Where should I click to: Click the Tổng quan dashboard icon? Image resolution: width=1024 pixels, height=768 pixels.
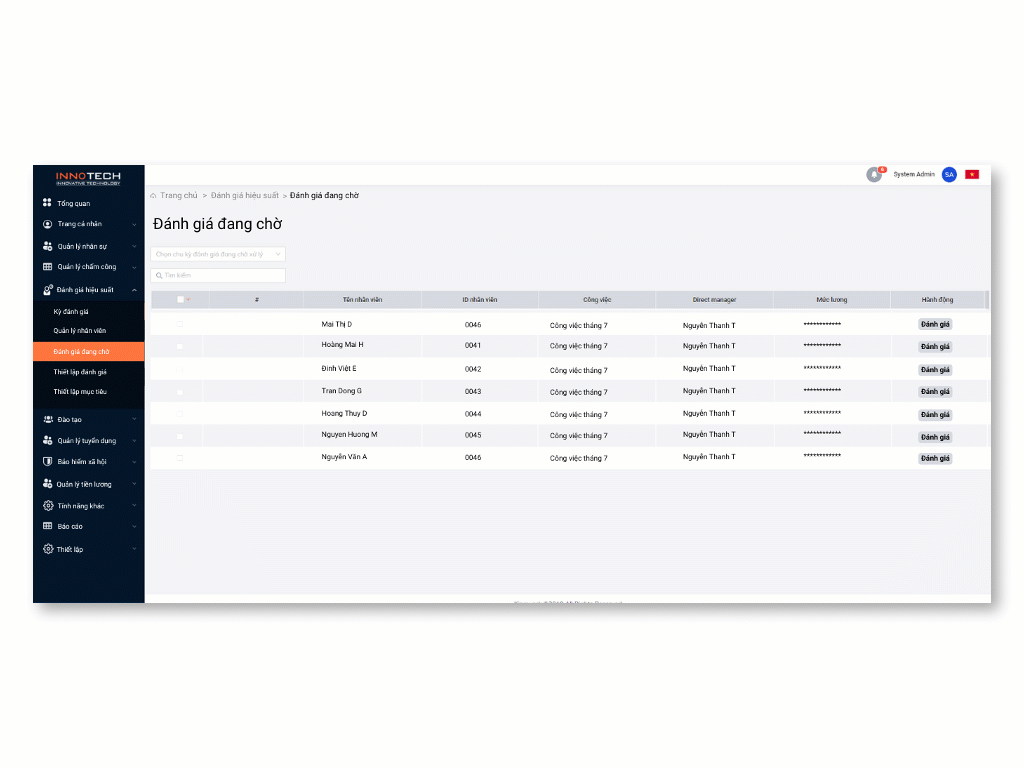click(47, 203)
